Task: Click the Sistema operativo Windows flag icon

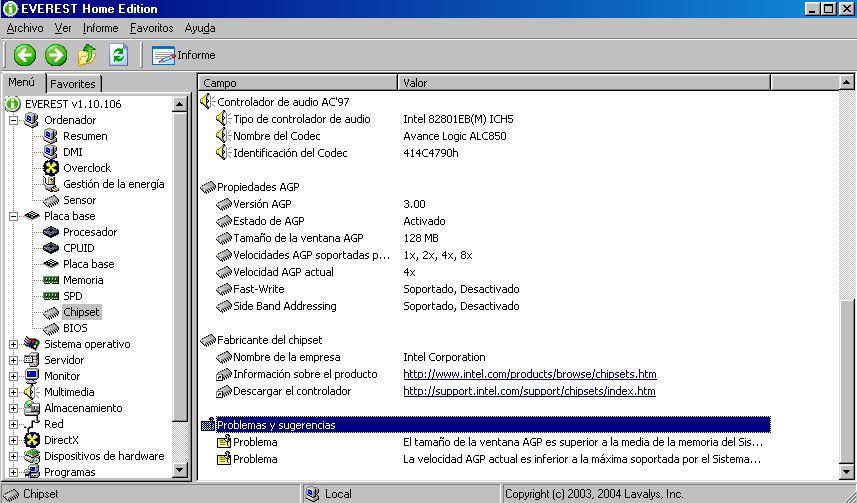Action: (x=32, y=344)
